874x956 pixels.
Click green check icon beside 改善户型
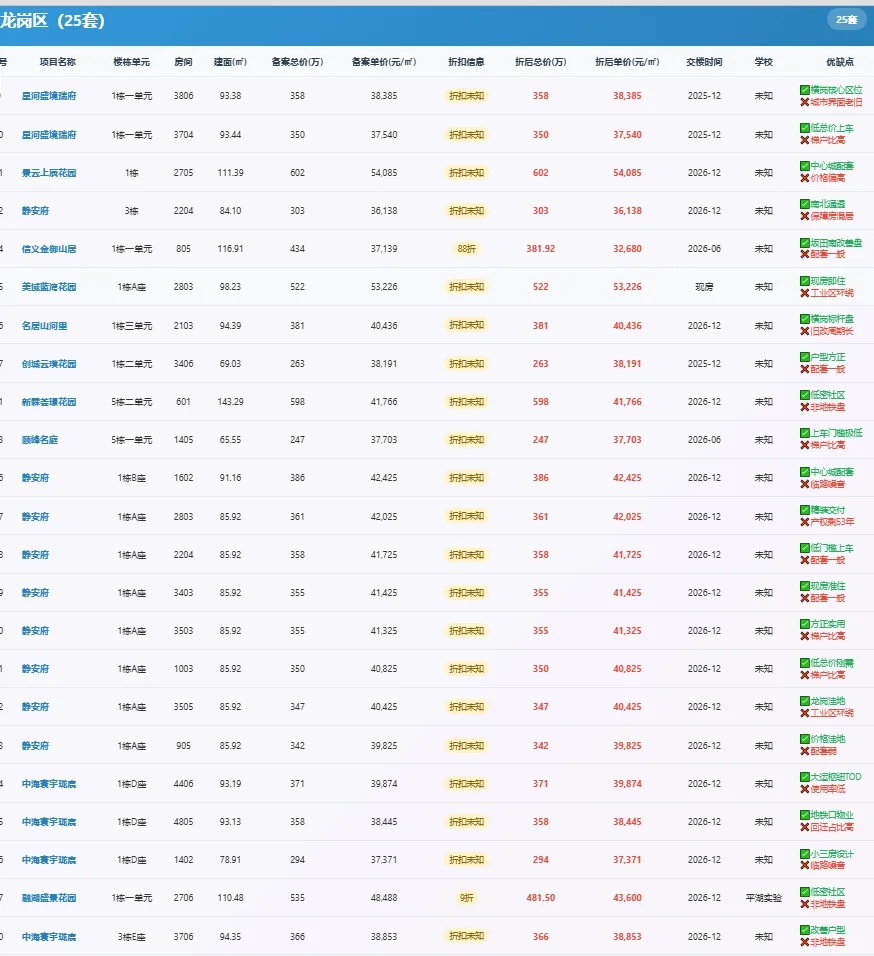pos(805,930)
